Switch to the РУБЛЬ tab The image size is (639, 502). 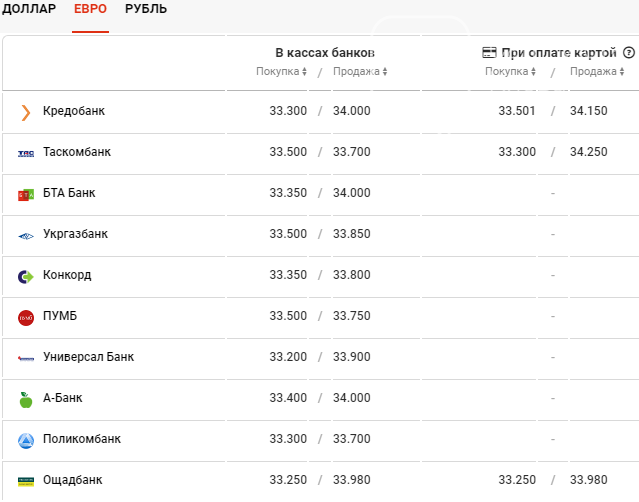tap(146, 9)
